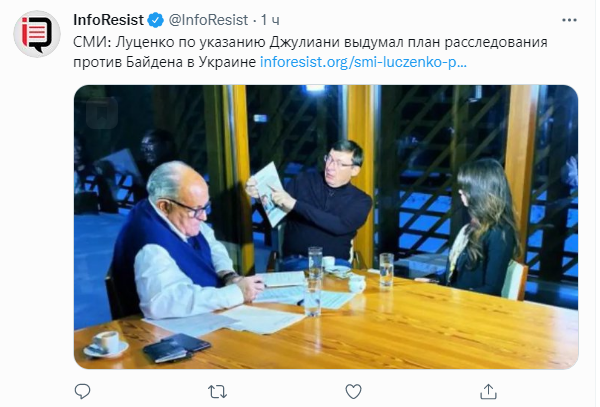Enlarge the attached meeting photo
Screen dimensions: 600x407
click(x=326, y=227)
